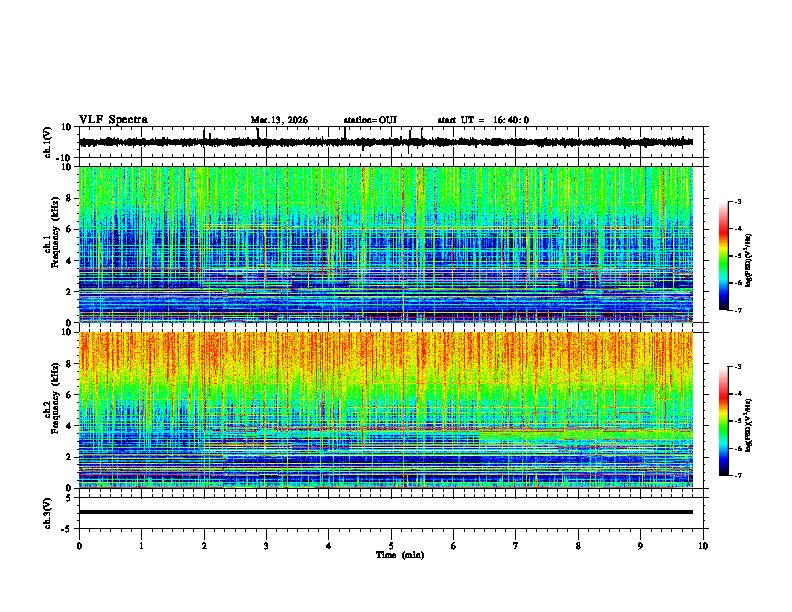
Task: Click the time-axis tick label '3'
Action: [266, 546]
